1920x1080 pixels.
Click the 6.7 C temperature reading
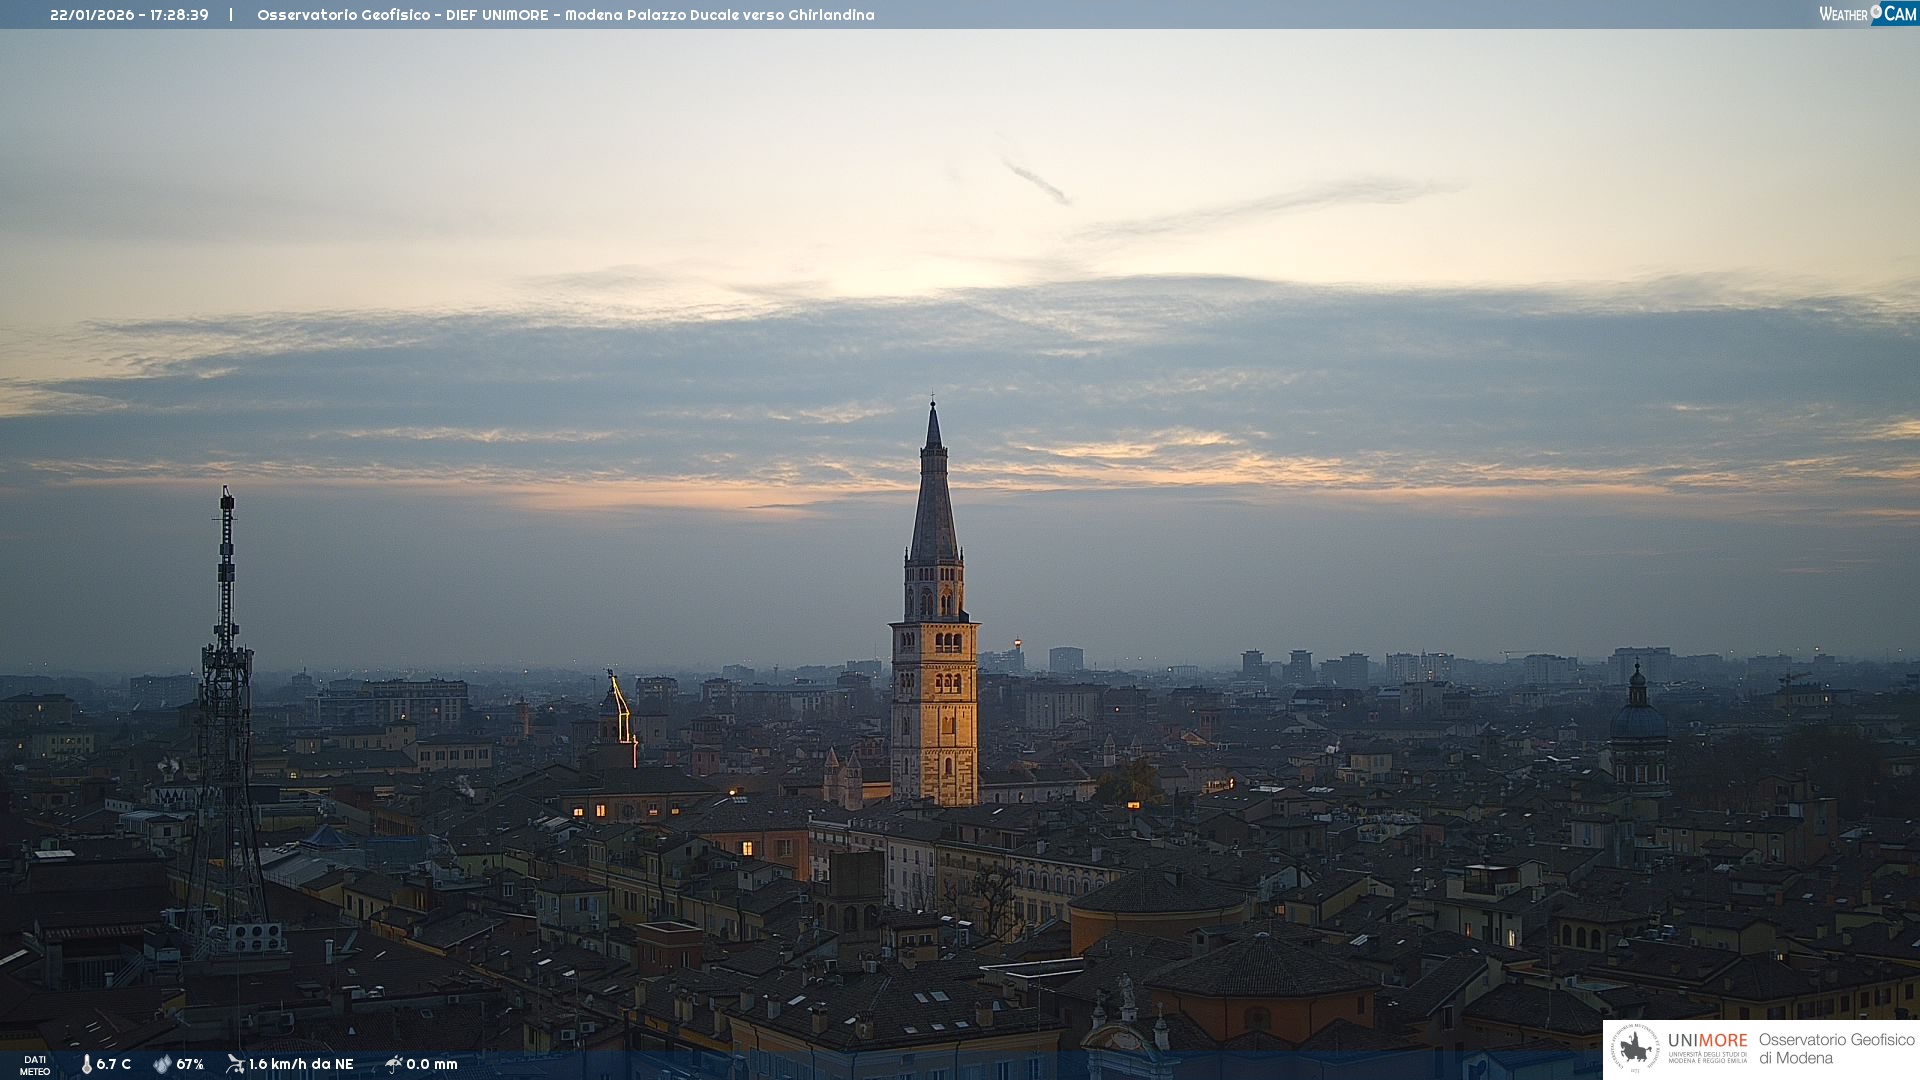tap(113, 1064)
